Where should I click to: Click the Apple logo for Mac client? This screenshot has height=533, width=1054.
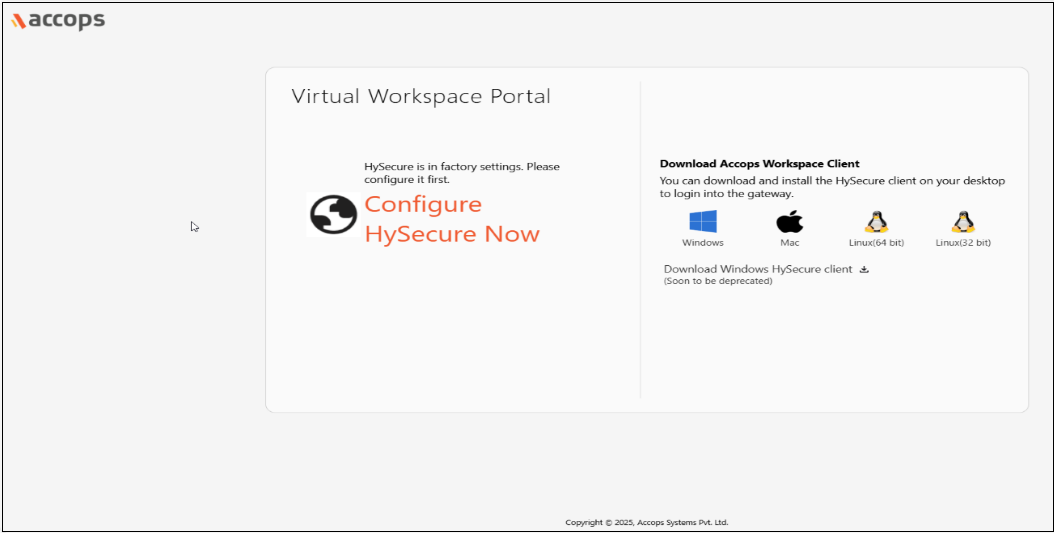(x=790, y=221)
